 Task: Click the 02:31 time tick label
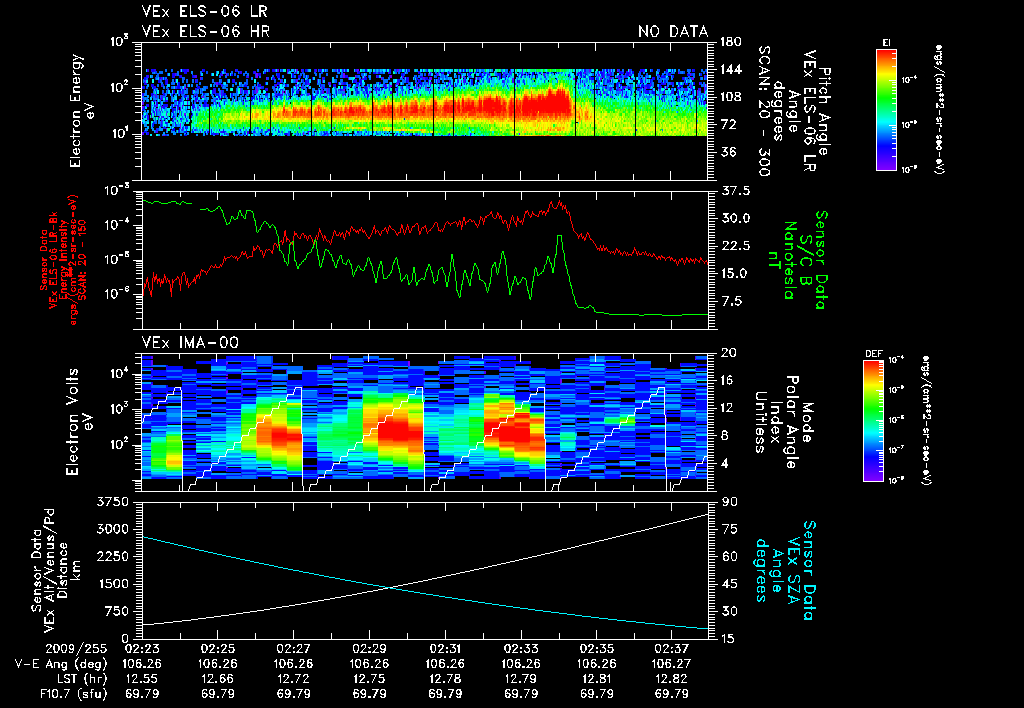[x=445, y=649]
